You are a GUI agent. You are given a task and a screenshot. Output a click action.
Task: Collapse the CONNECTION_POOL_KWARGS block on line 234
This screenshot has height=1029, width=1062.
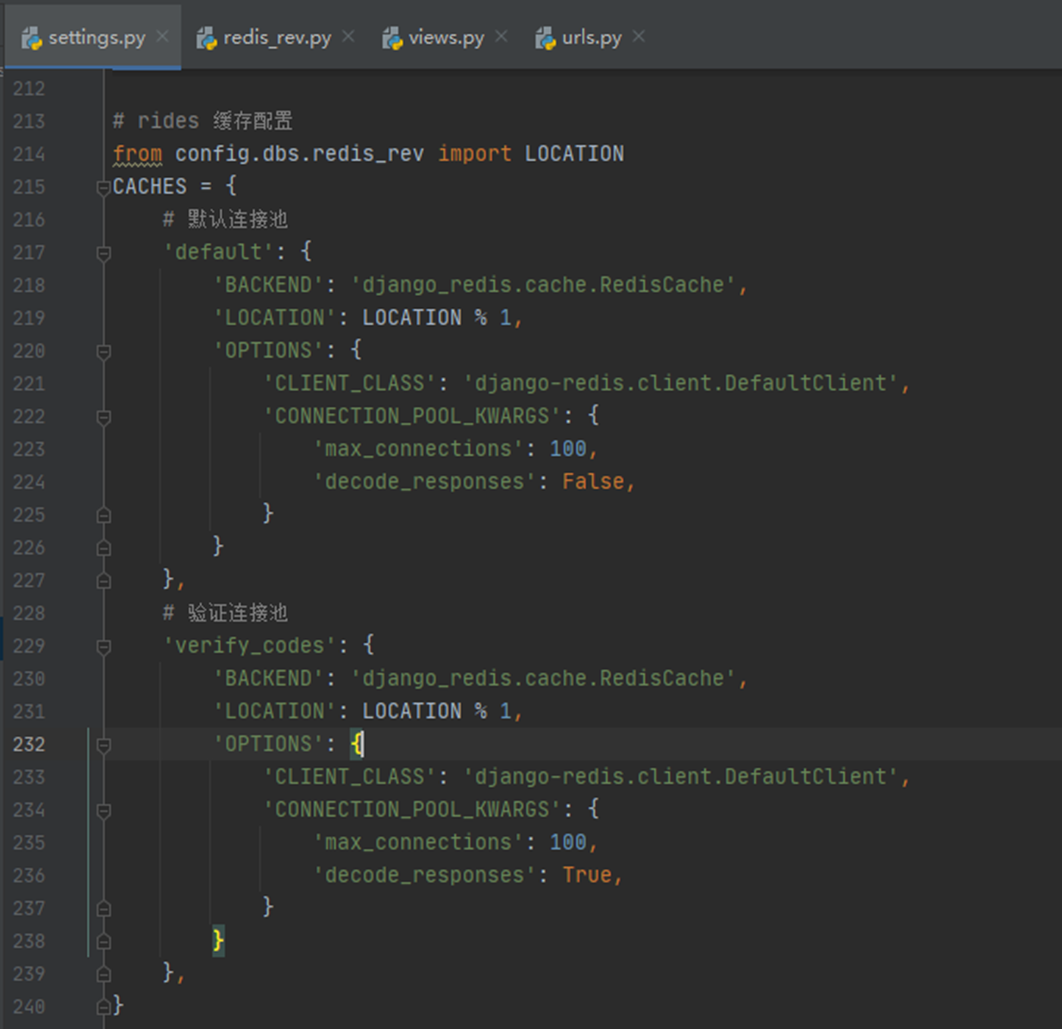[x=103, y=810]
